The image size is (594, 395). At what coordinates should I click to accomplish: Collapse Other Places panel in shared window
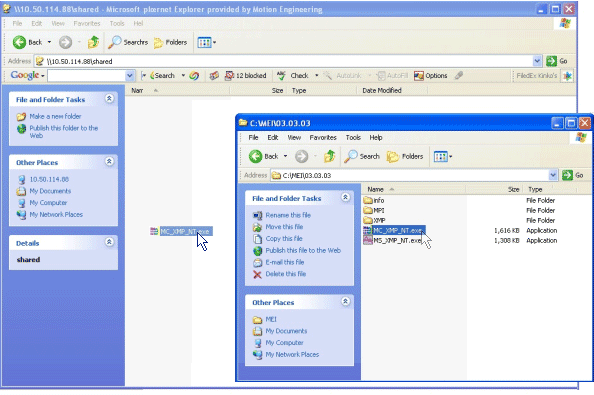[x=109, y=162]
